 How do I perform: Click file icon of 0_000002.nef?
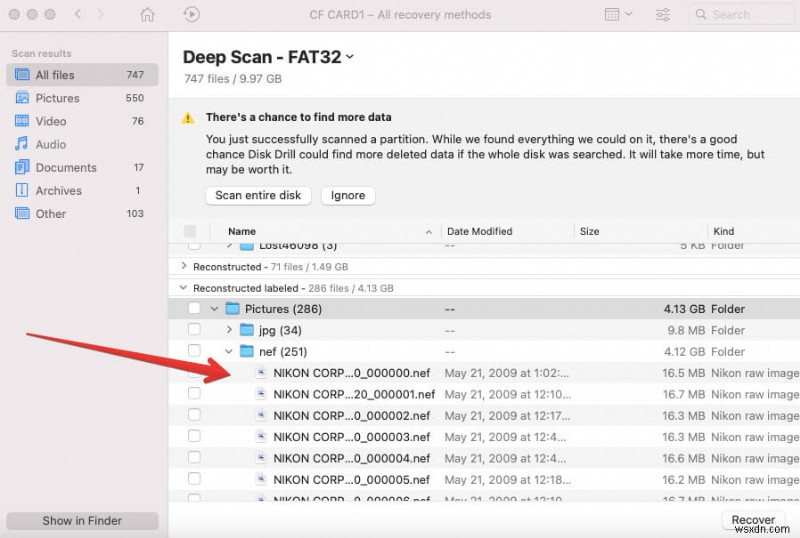click(x=261, y=415)
